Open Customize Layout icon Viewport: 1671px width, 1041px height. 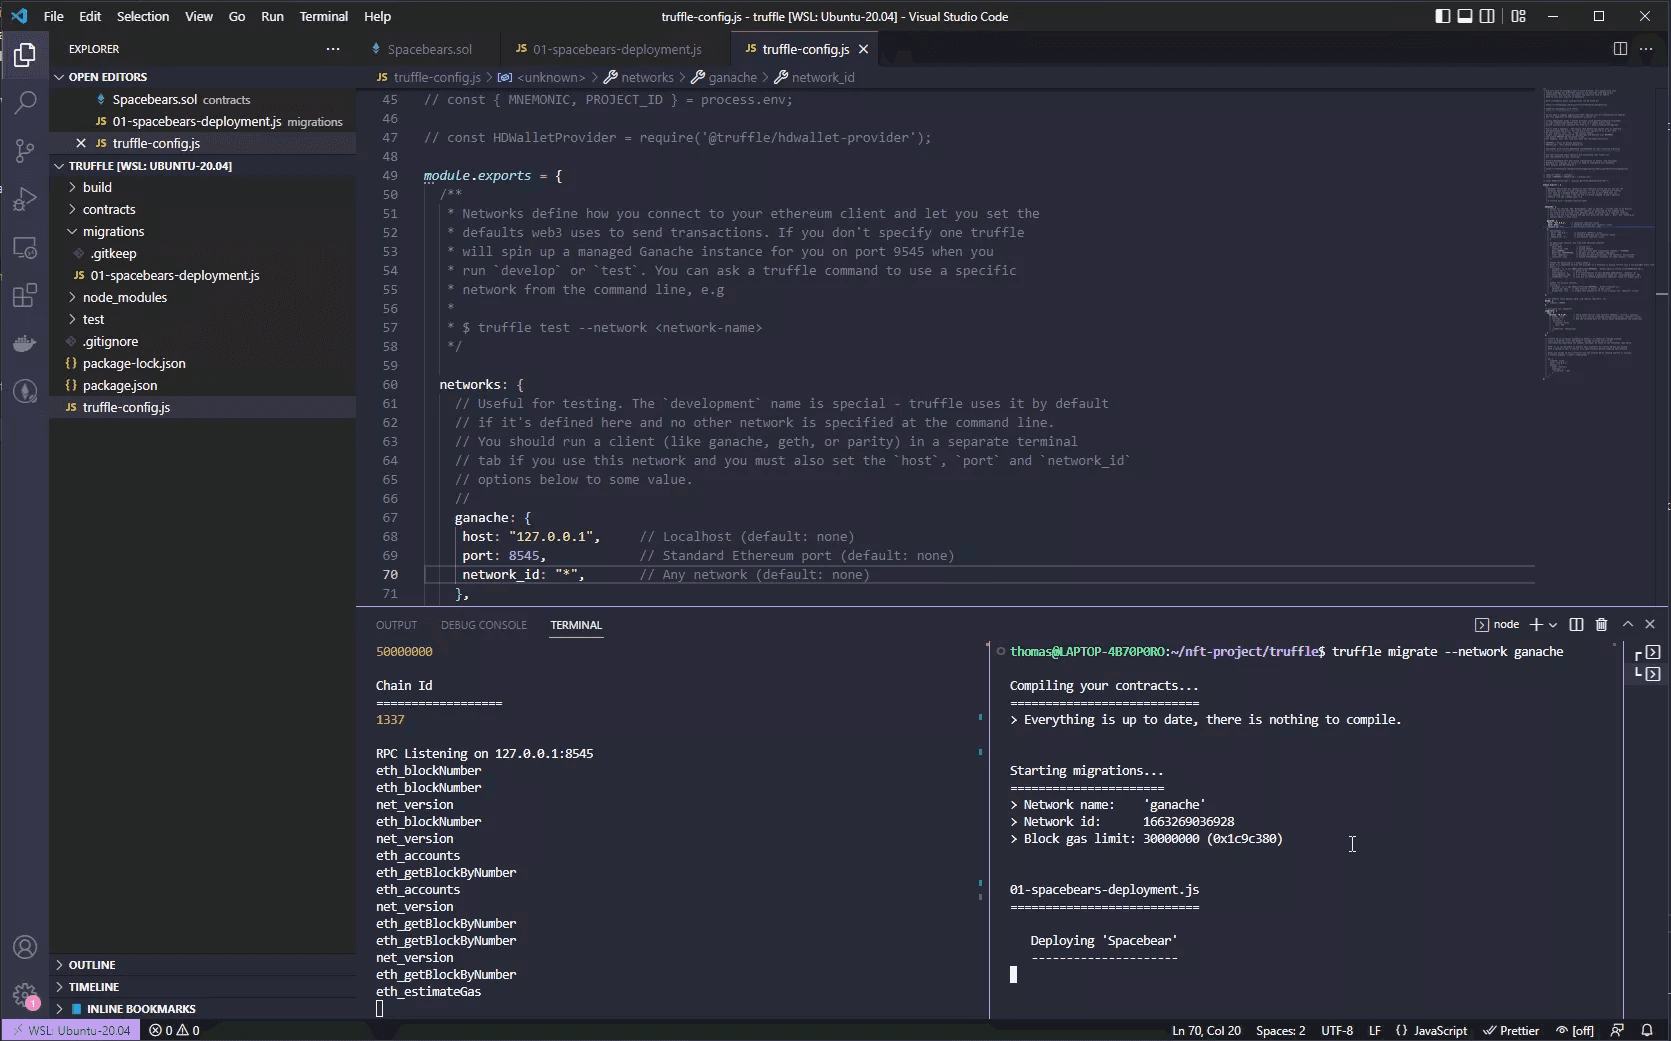[x=1518, y=16]
